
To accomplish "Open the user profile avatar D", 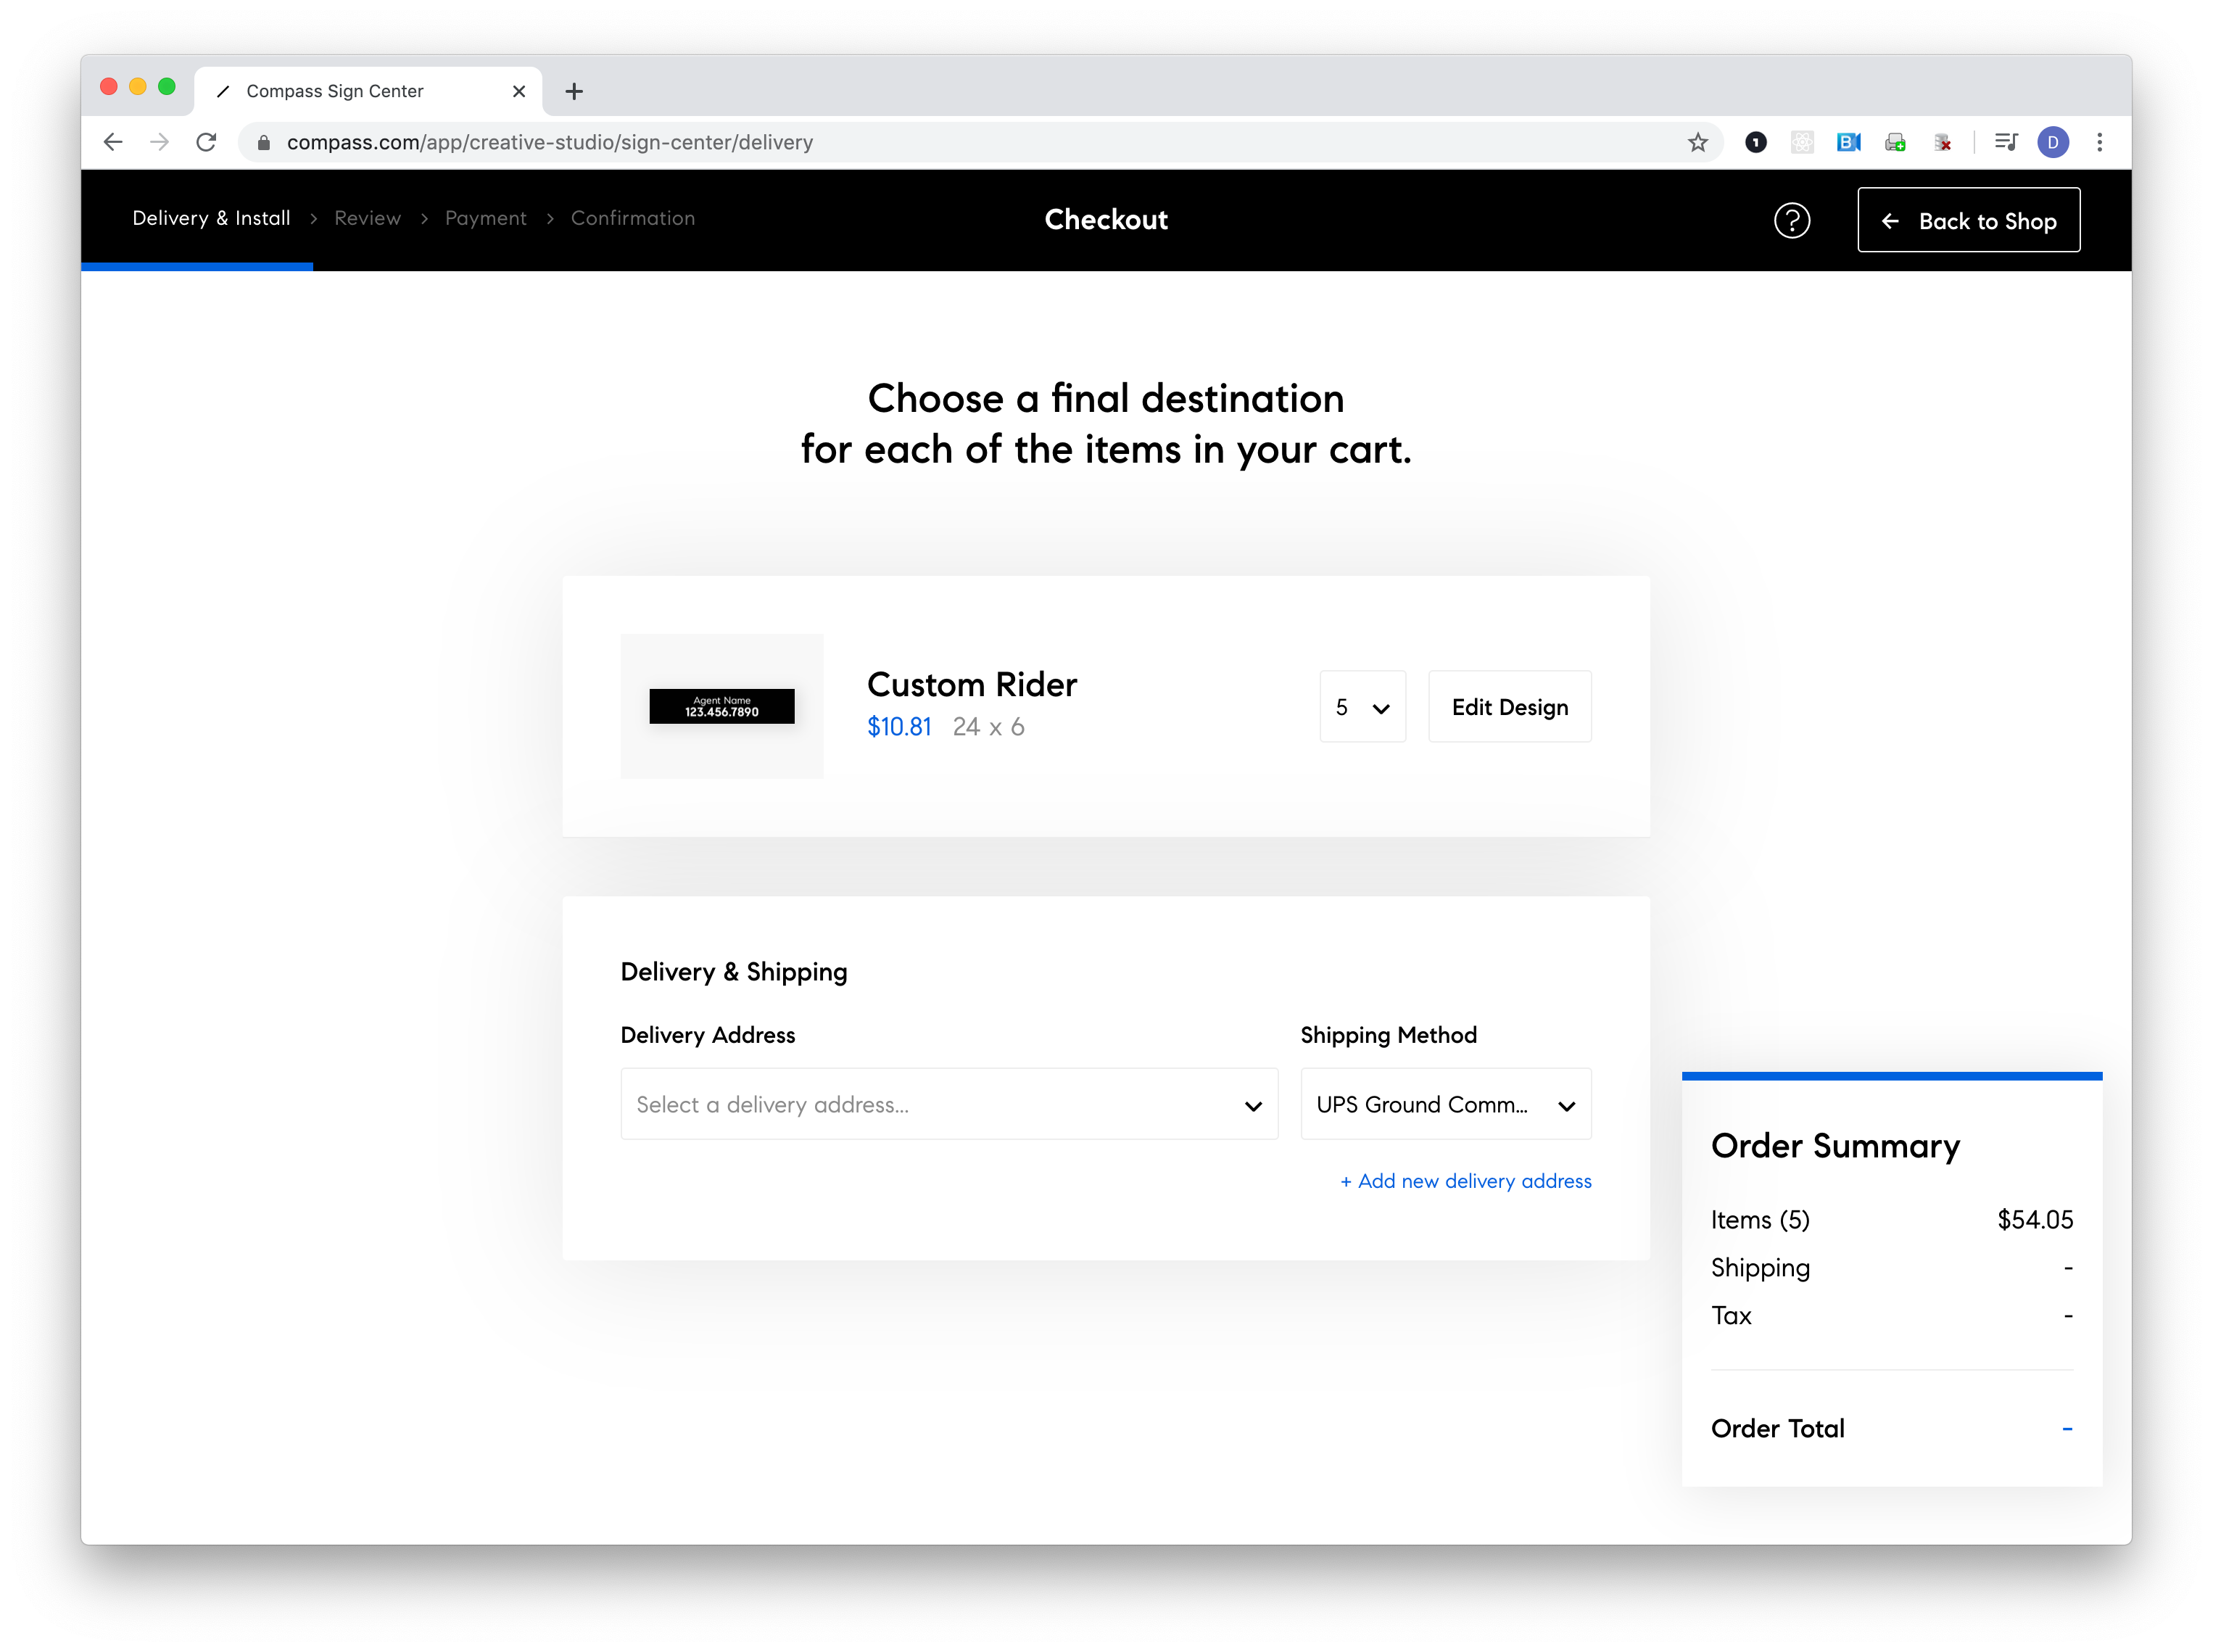I will coord(2052,142).
